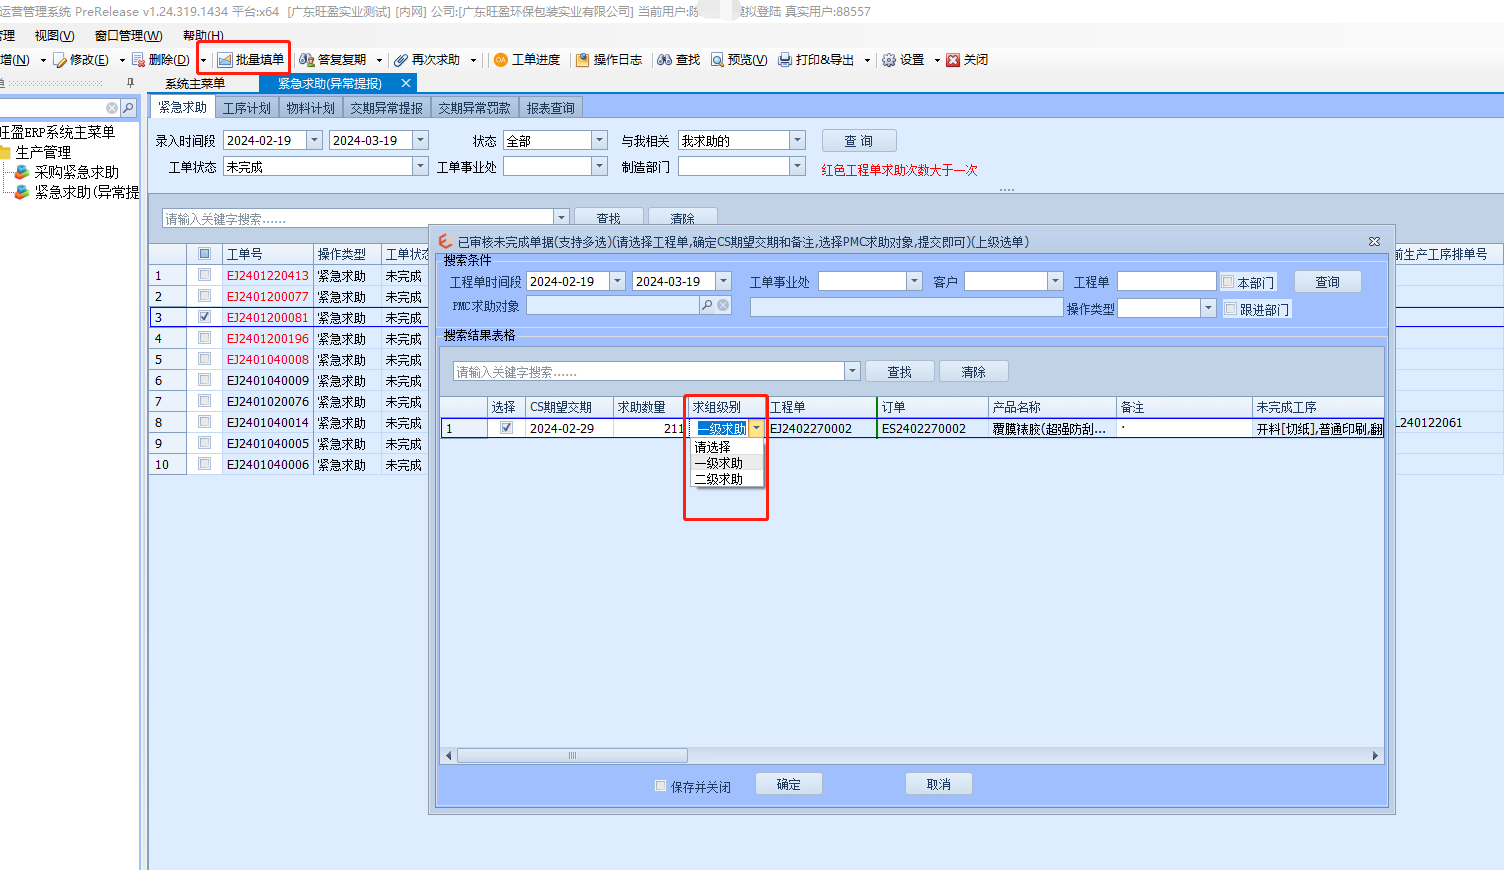This screenshot has width=1504, height=870.
Task: Open the dialog 工单事业处 dropdown
Action: click(914, 281)
